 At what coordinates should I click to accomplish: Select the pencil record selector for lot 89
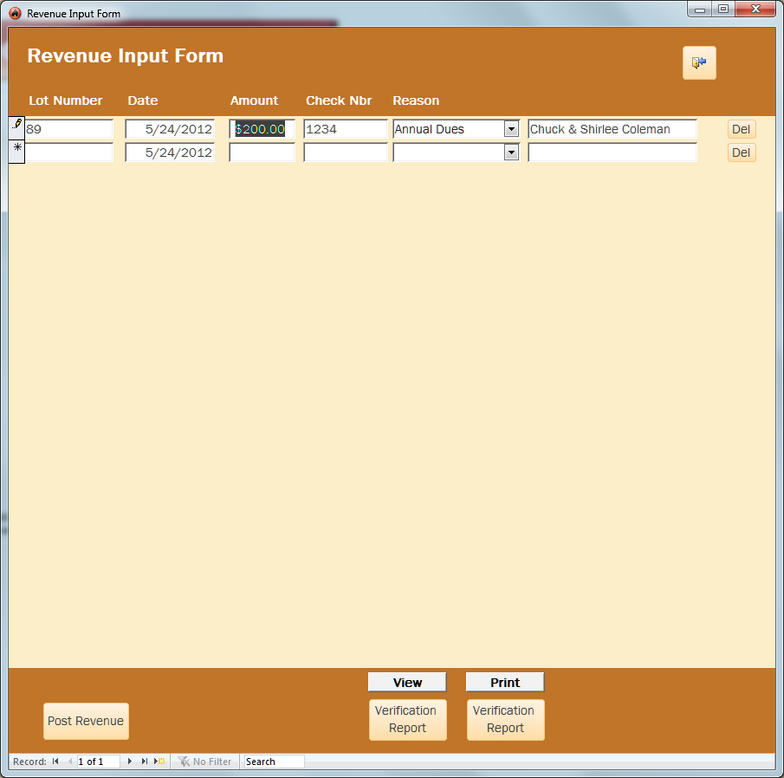(x=16, y=128)
